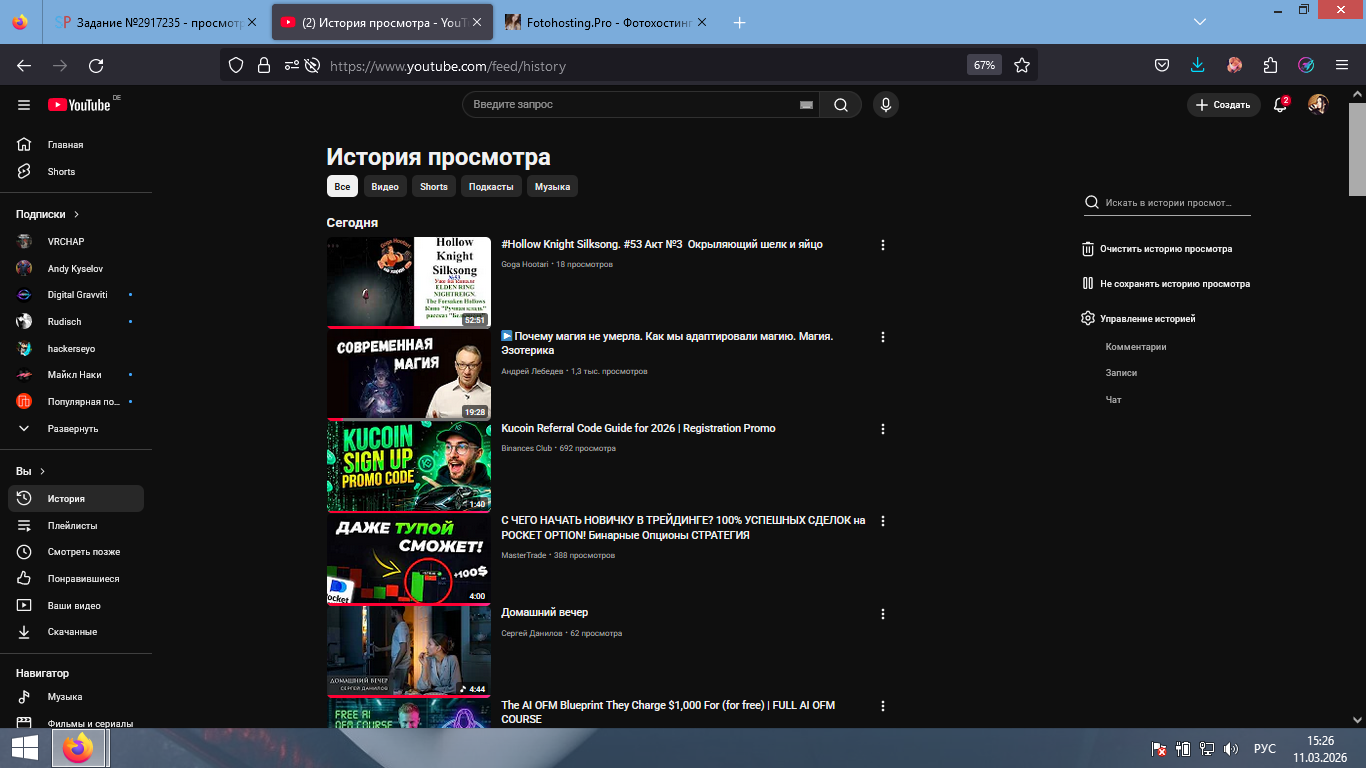Open Firefox downloads arrow icon
The image size is (1366, 768).
pyautogui.click(x=1198, y=65)
